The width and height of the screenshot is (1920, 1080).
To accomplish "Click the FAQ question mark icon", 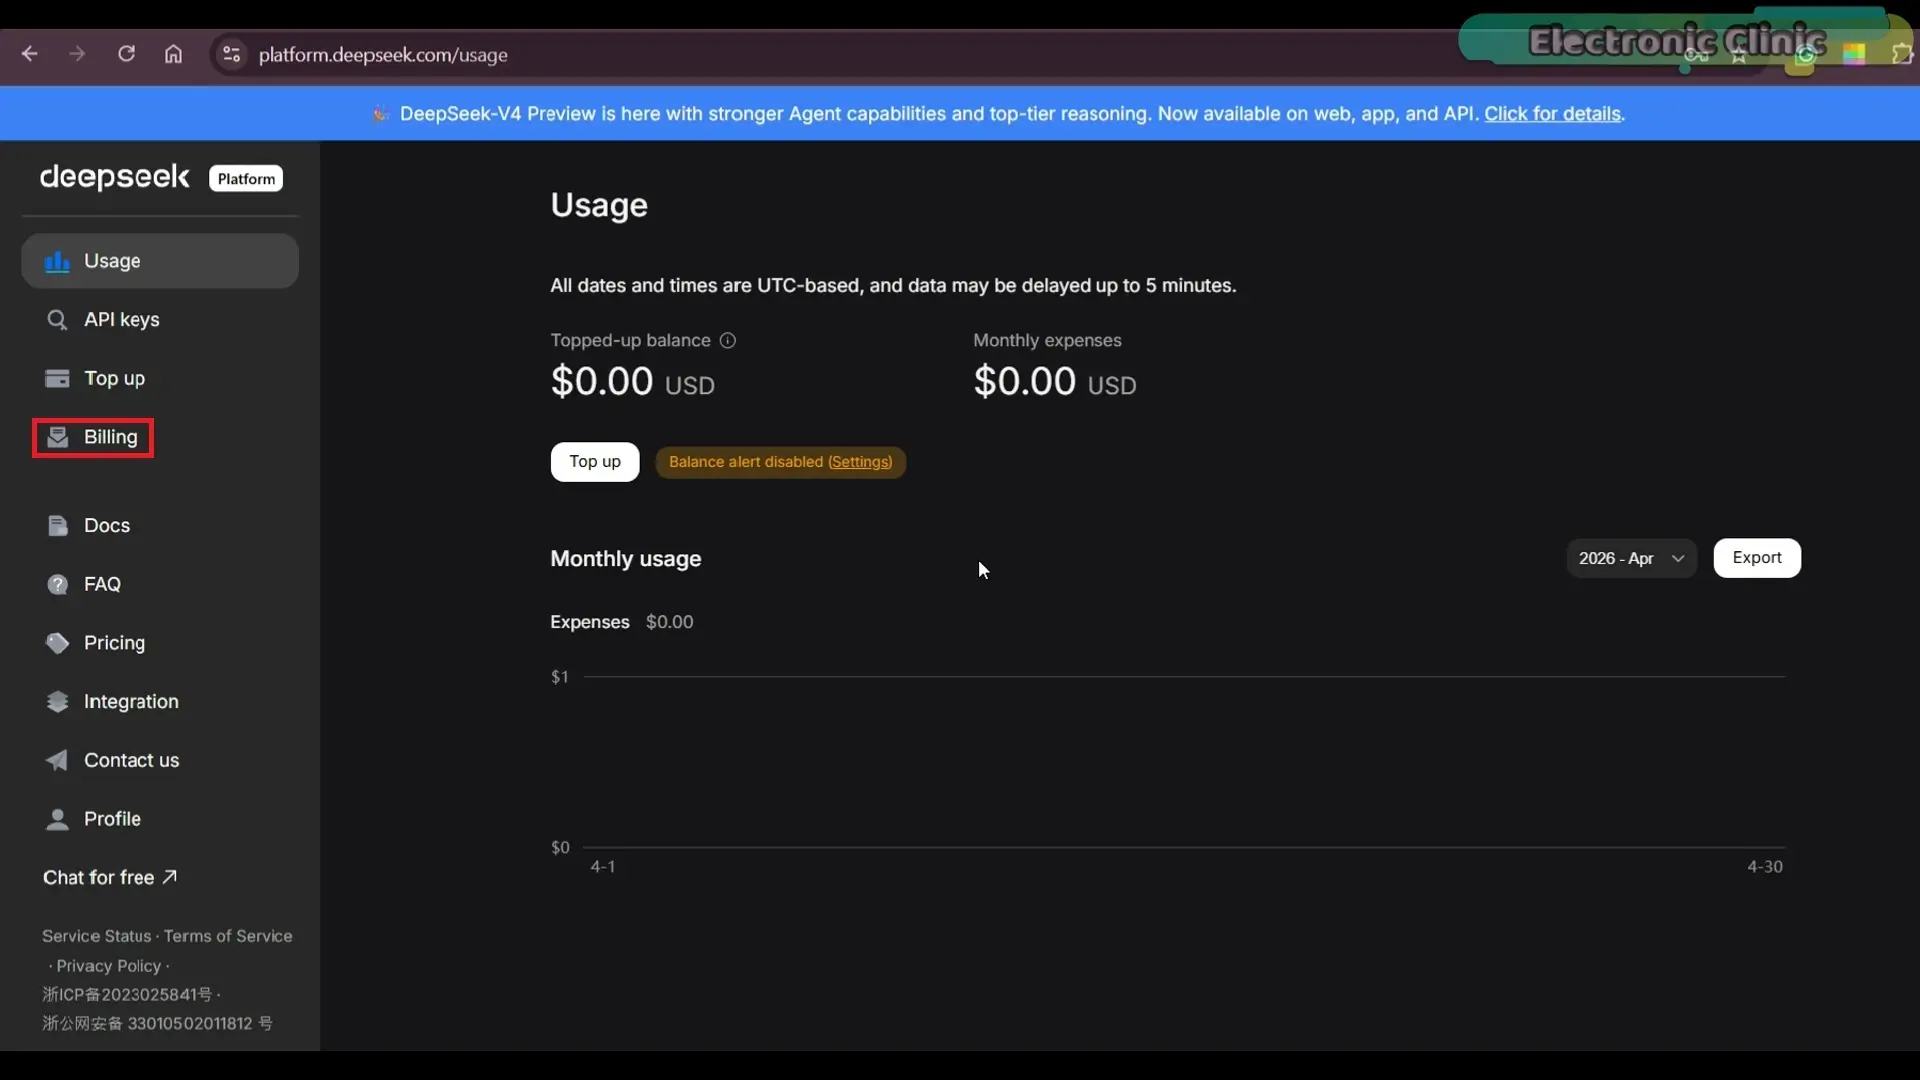I will click(57, 584).
